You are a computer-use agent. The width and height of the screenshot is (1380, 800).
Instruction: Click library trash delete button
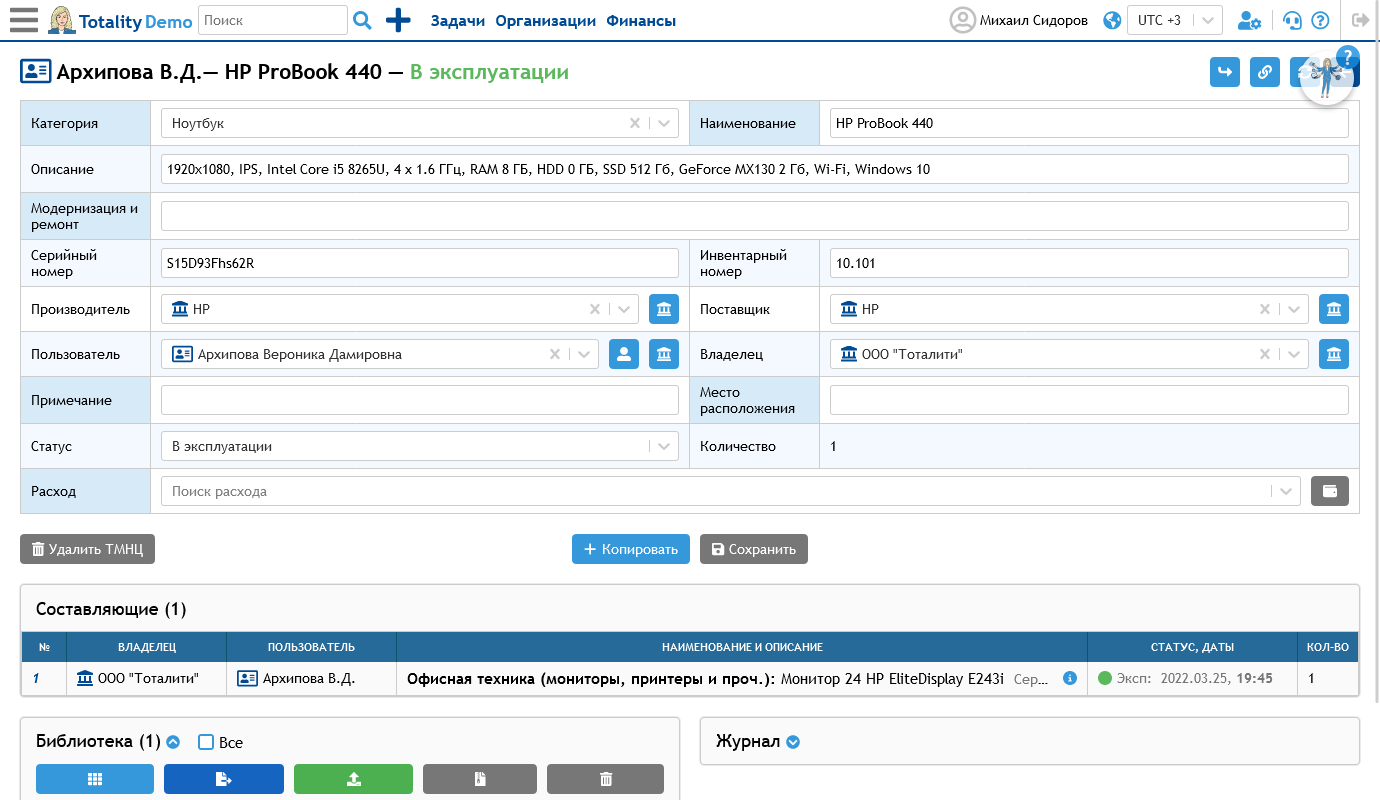point(605,779)
